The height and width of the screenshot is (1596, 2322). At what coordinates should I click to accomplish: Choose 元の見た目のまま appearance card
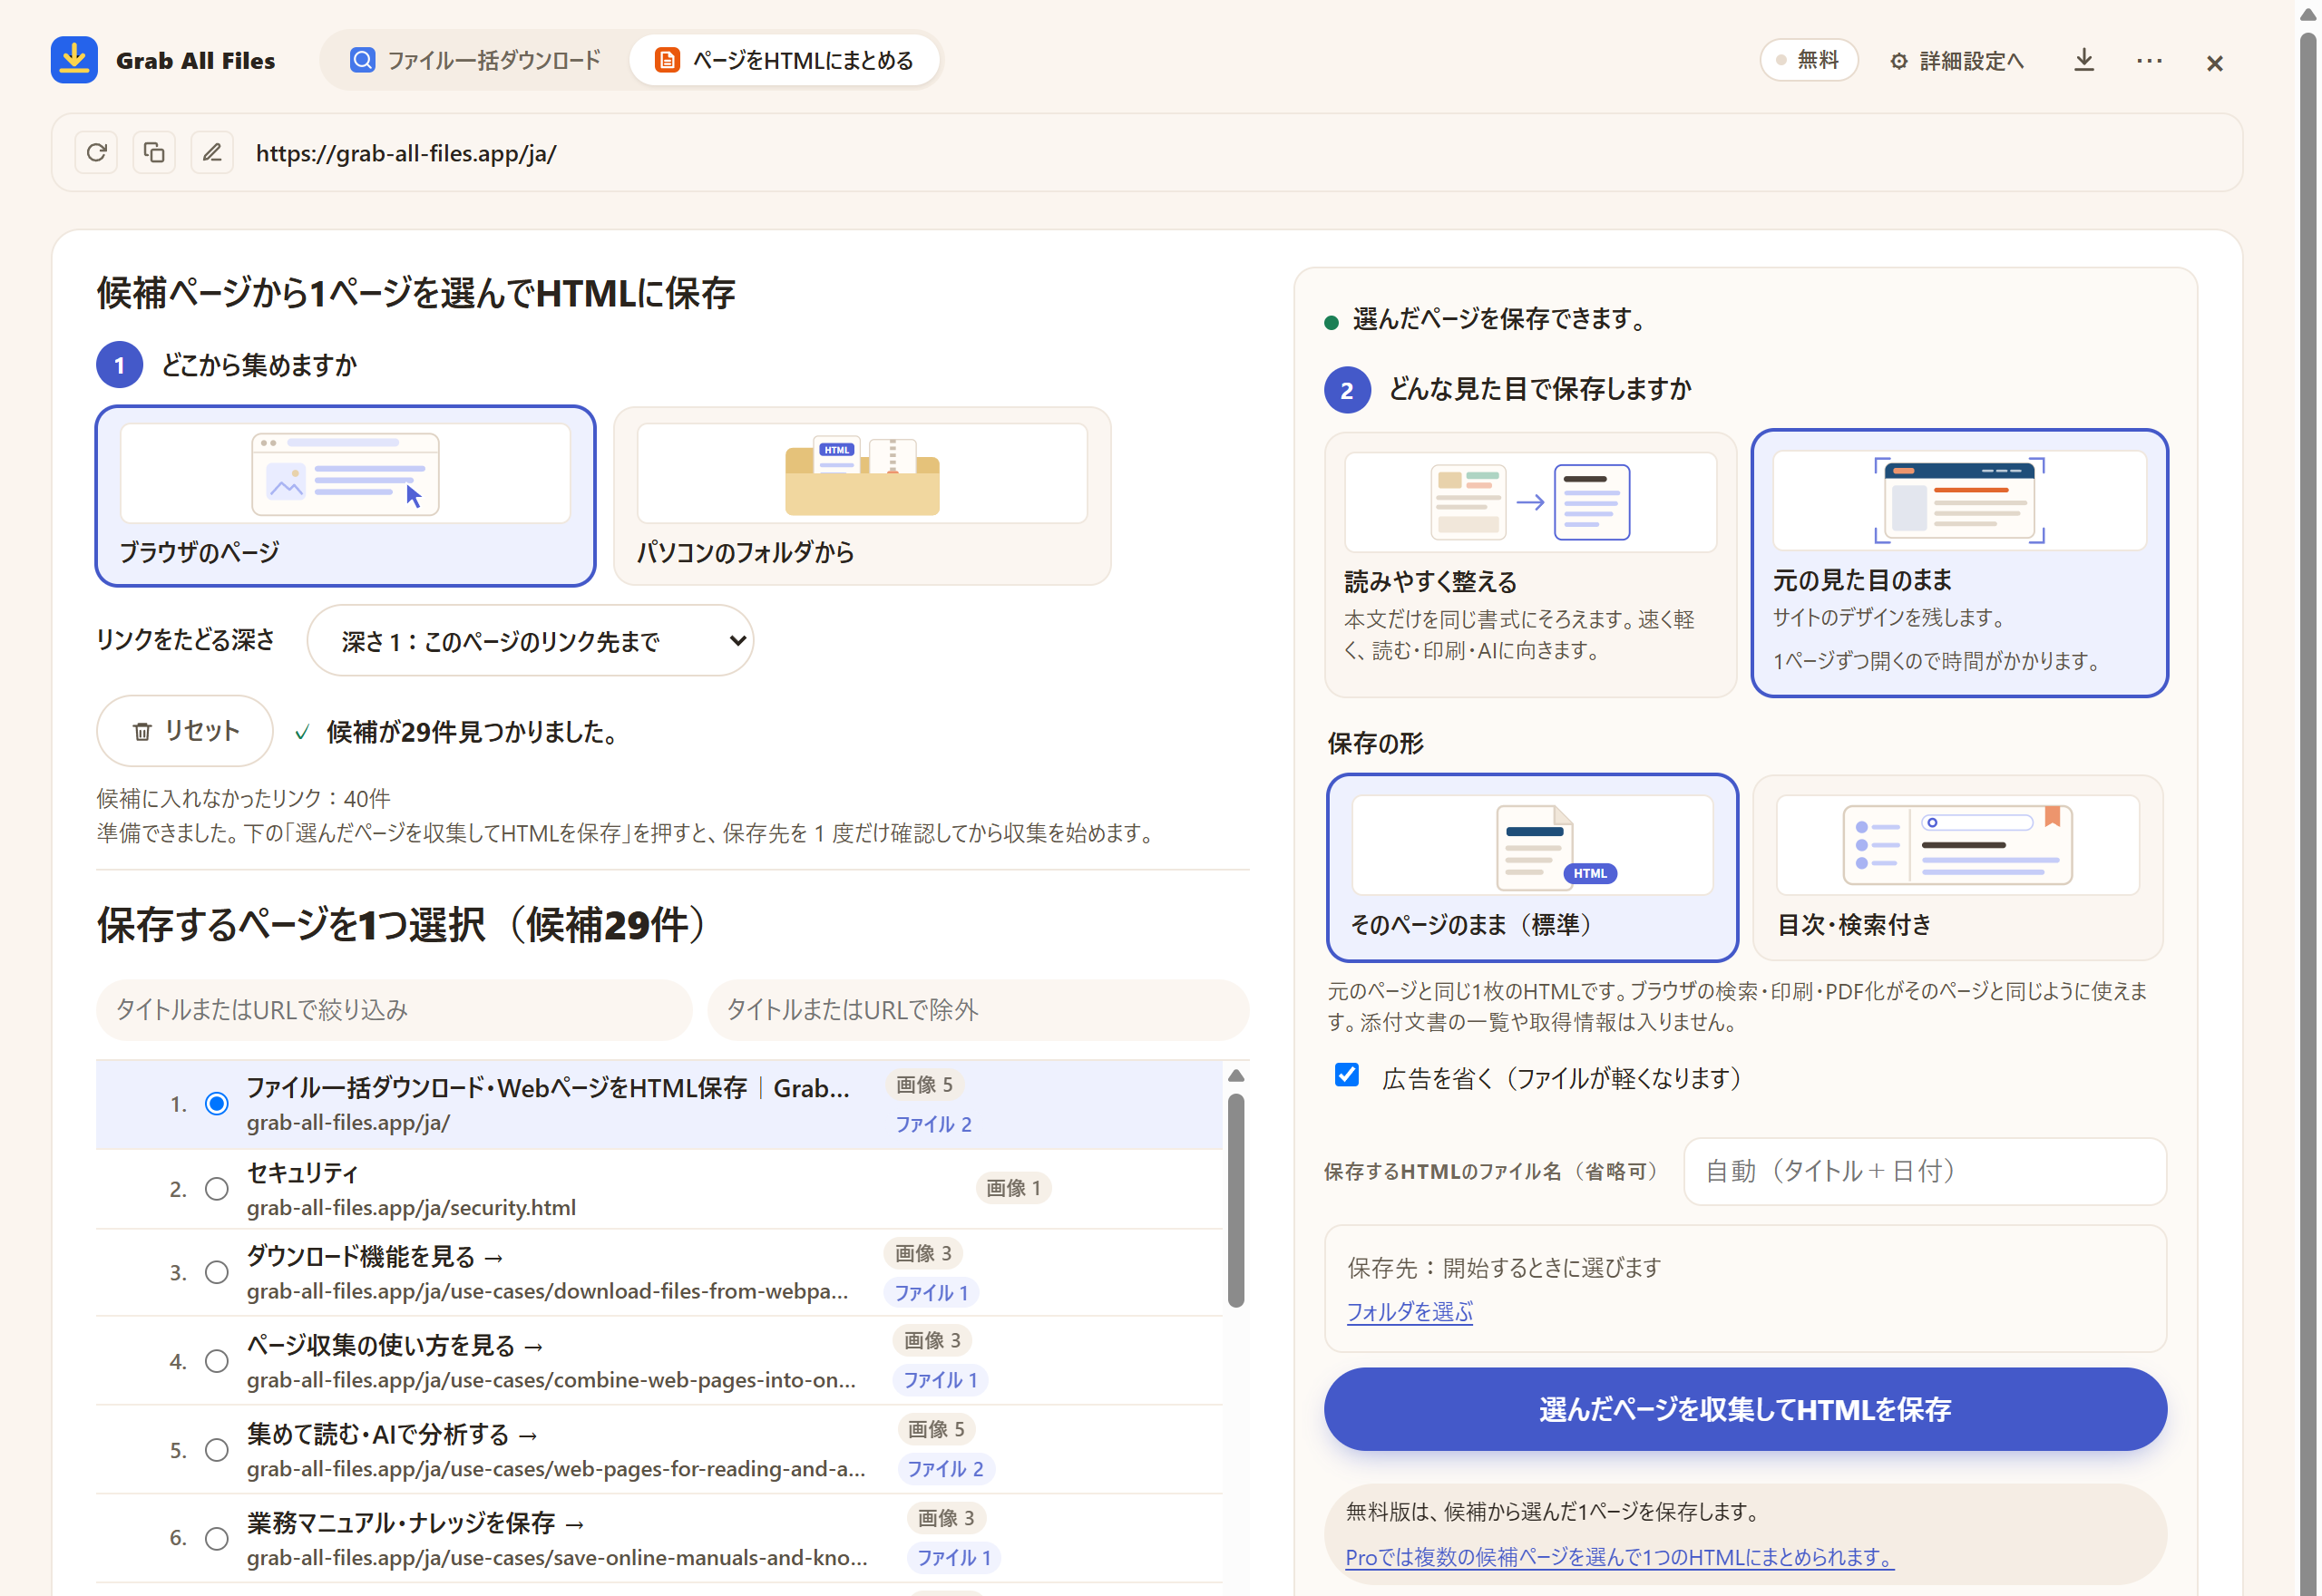(1959, 564)
